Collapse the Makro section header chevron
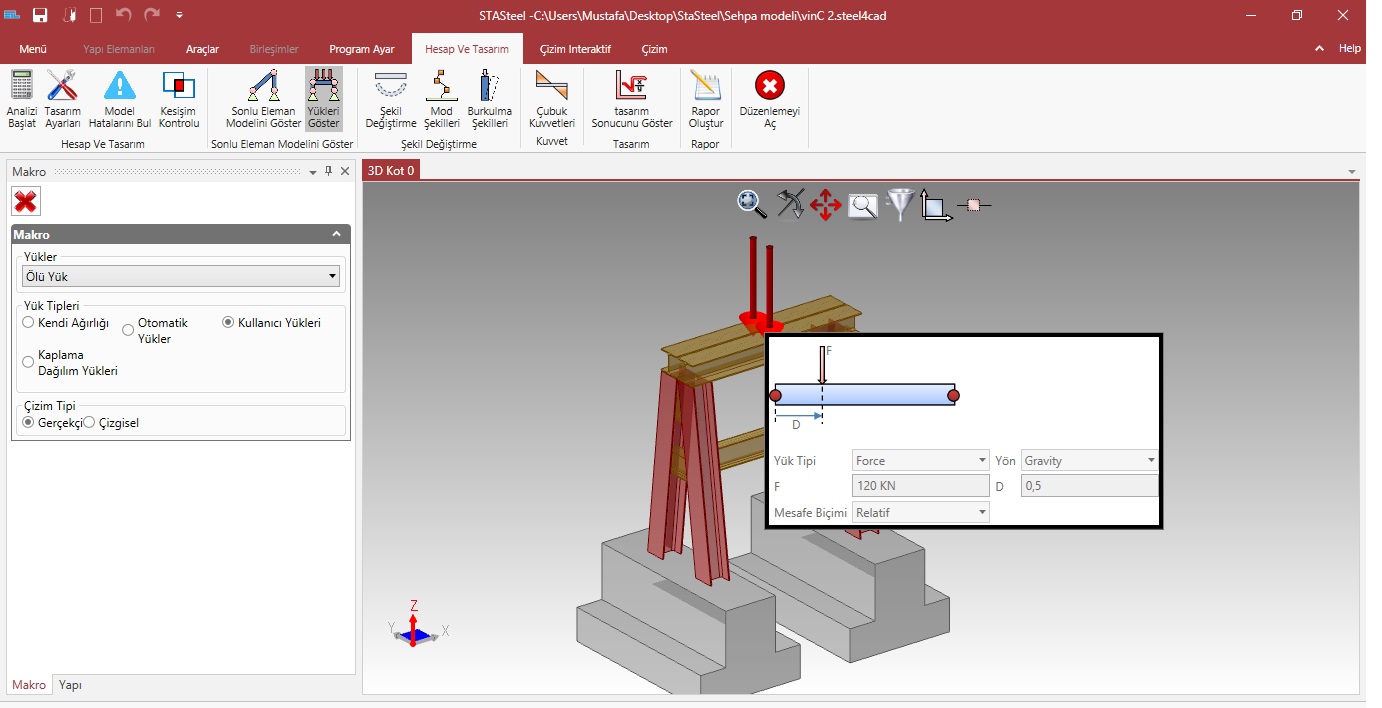The height and width of the screenshot is (708, 1382). point(337,234)
